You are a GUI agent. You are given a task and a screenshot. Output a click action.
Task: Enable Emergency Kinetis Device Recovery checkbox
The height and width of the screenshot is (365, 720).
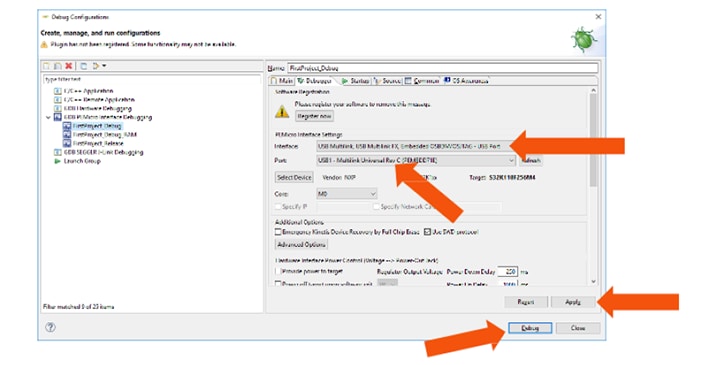pos(278,232)
